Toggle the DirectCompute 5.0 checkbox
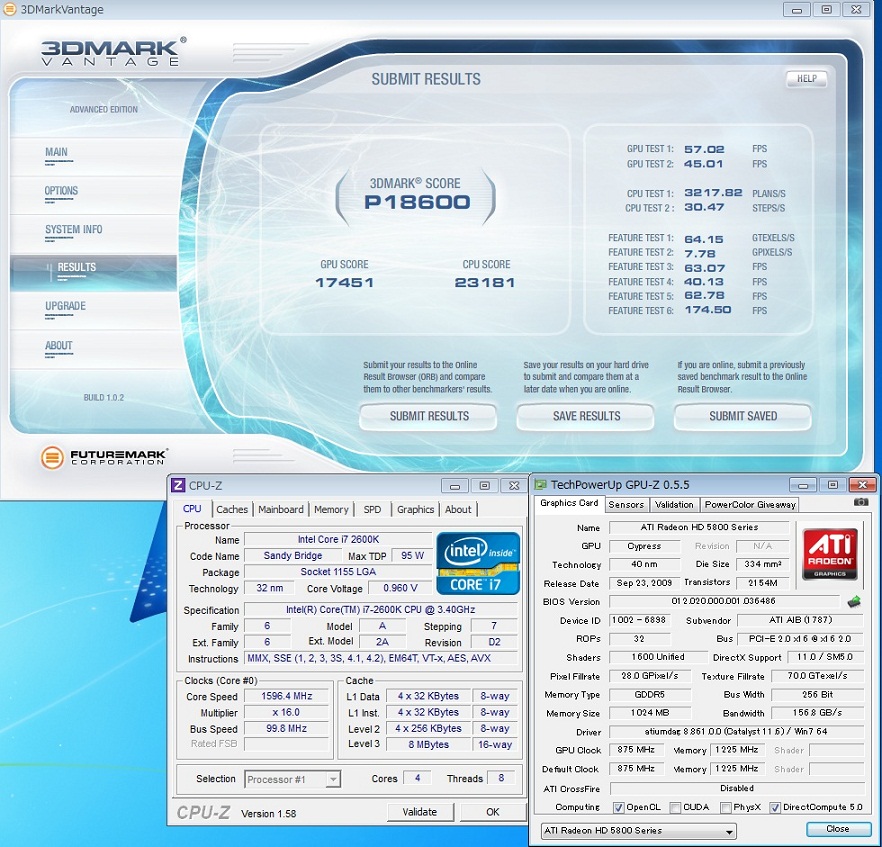Screen dimensions: 882x847 click(776, 807)
